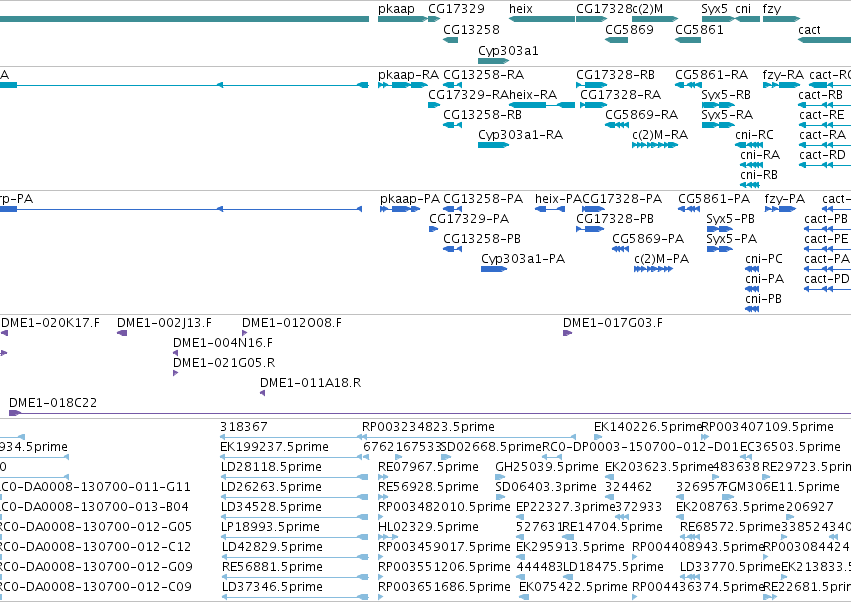Image resolution: width=851 pixels, height=602 pixels.
Task: Click the CG13258 gene label
Action: (471, 30)
